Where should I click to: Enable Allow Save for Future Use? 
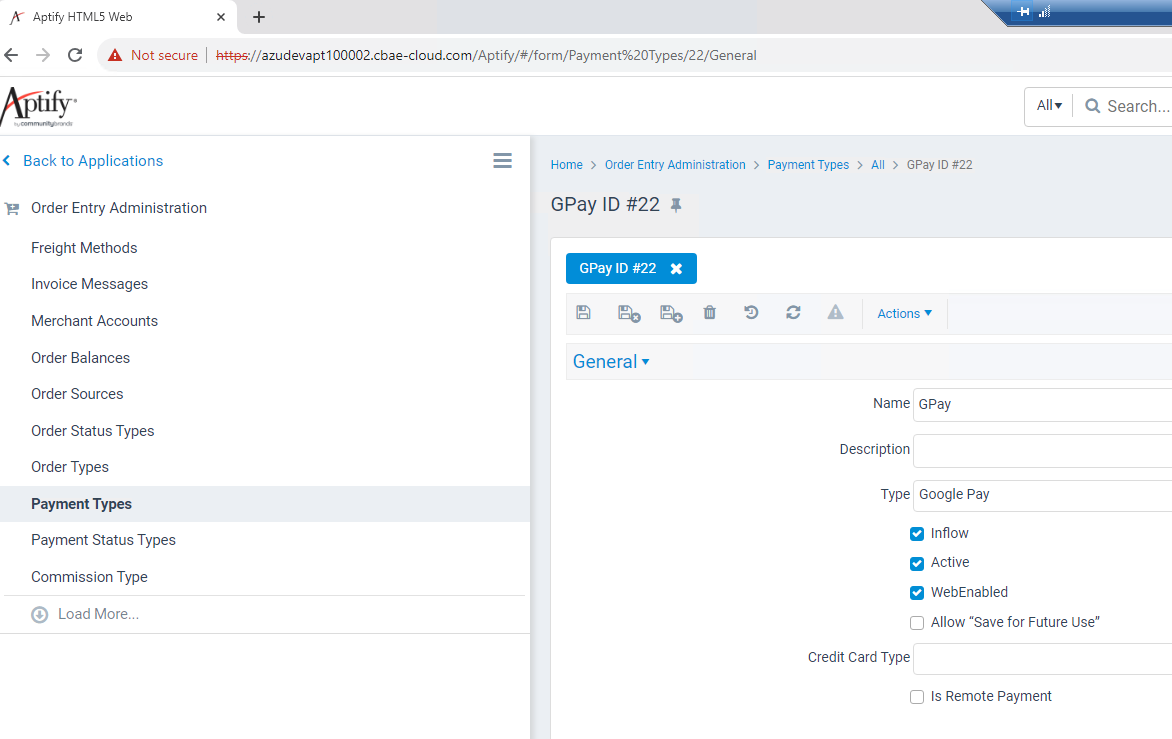click(x=917, y=623)
